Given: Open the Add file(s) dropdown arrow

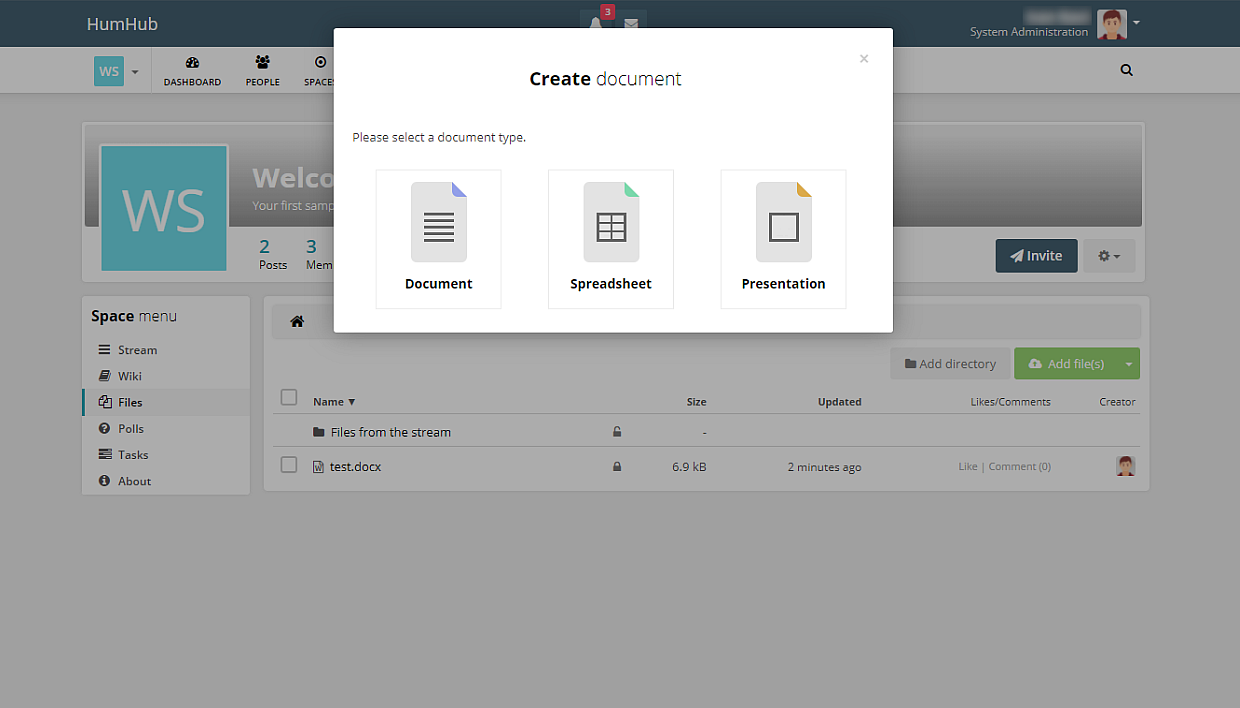Looking at the screenshot, I should tap(1130, 364).
